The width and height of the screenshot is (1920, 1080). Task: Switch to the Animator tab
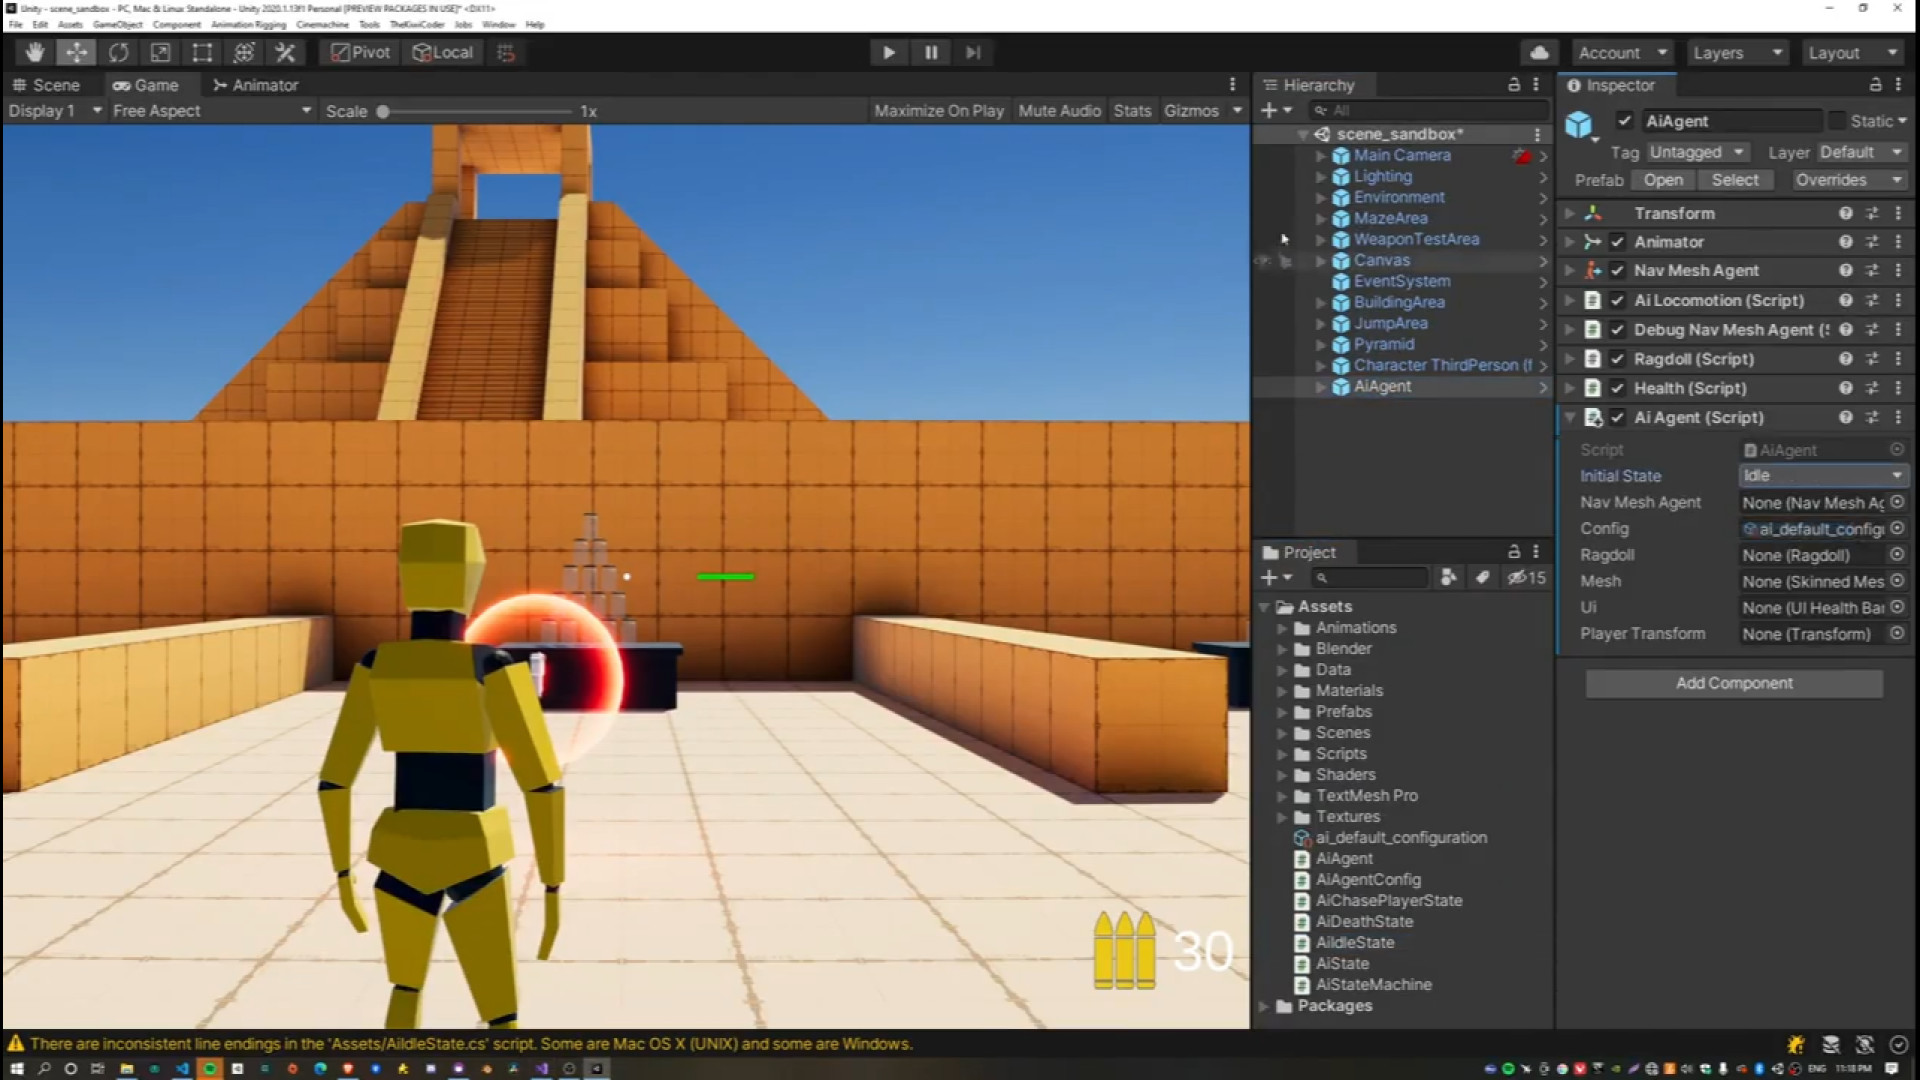pyautogui.click(x=256, y=85)
